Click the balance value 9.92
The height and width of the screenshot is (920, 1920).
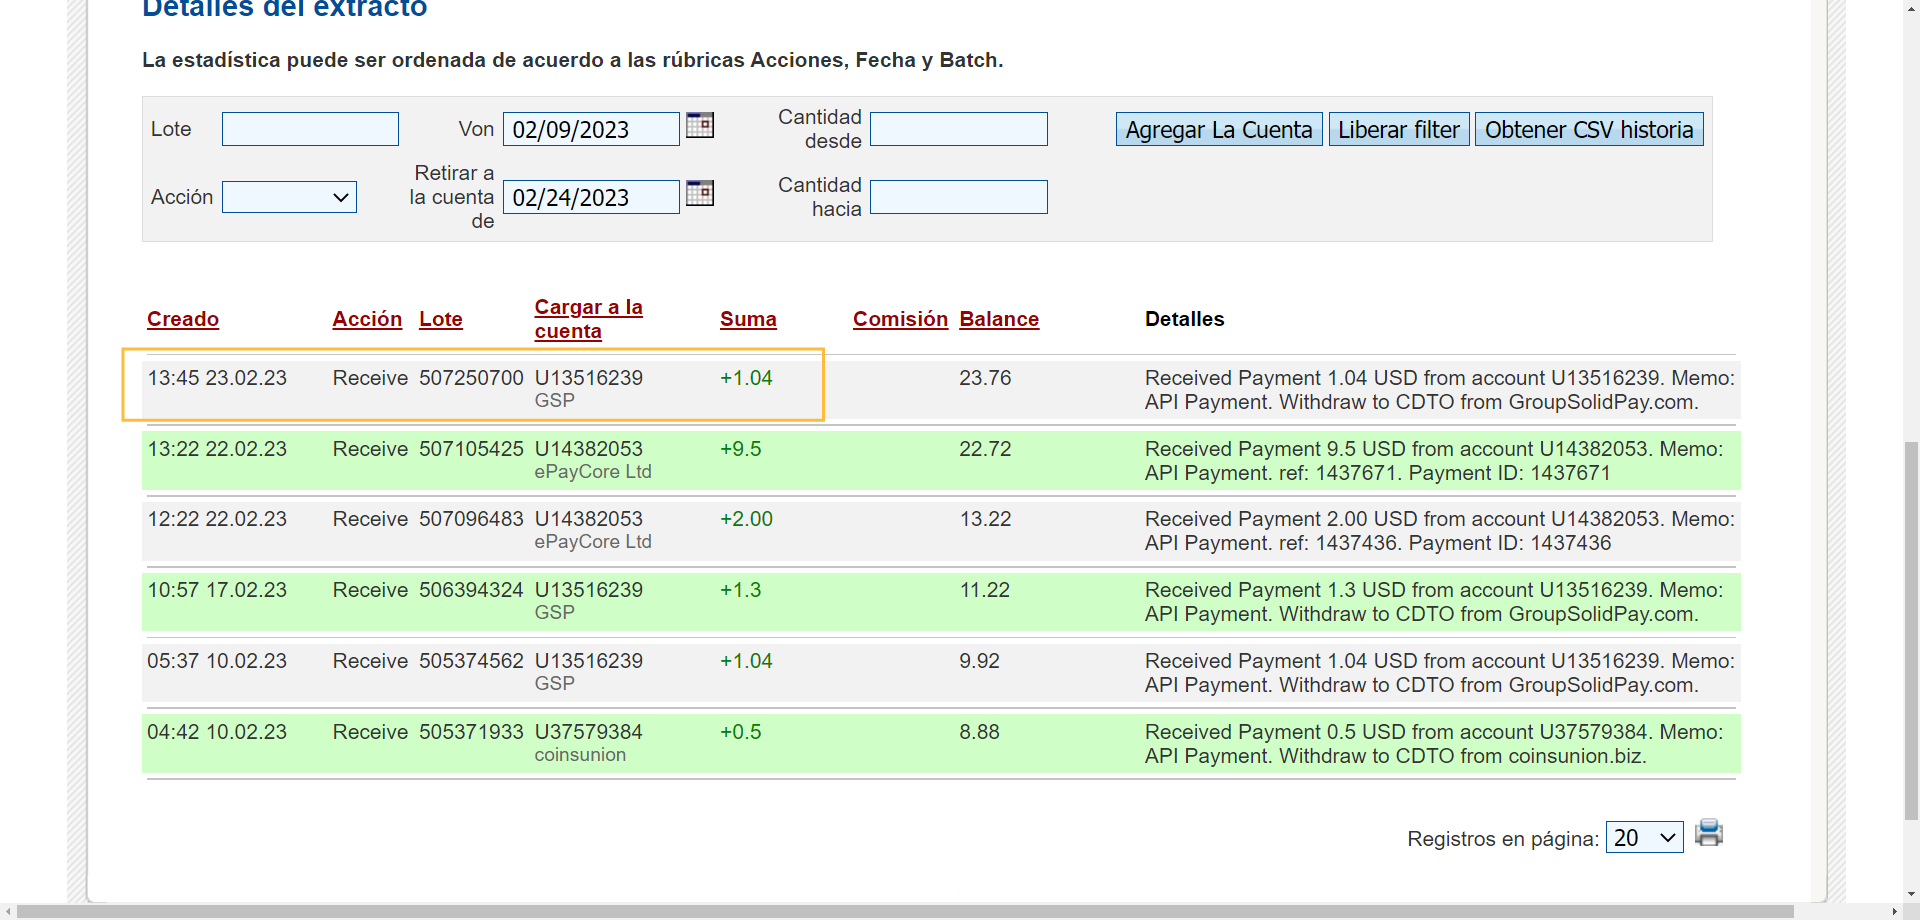(x=979, y=661)
